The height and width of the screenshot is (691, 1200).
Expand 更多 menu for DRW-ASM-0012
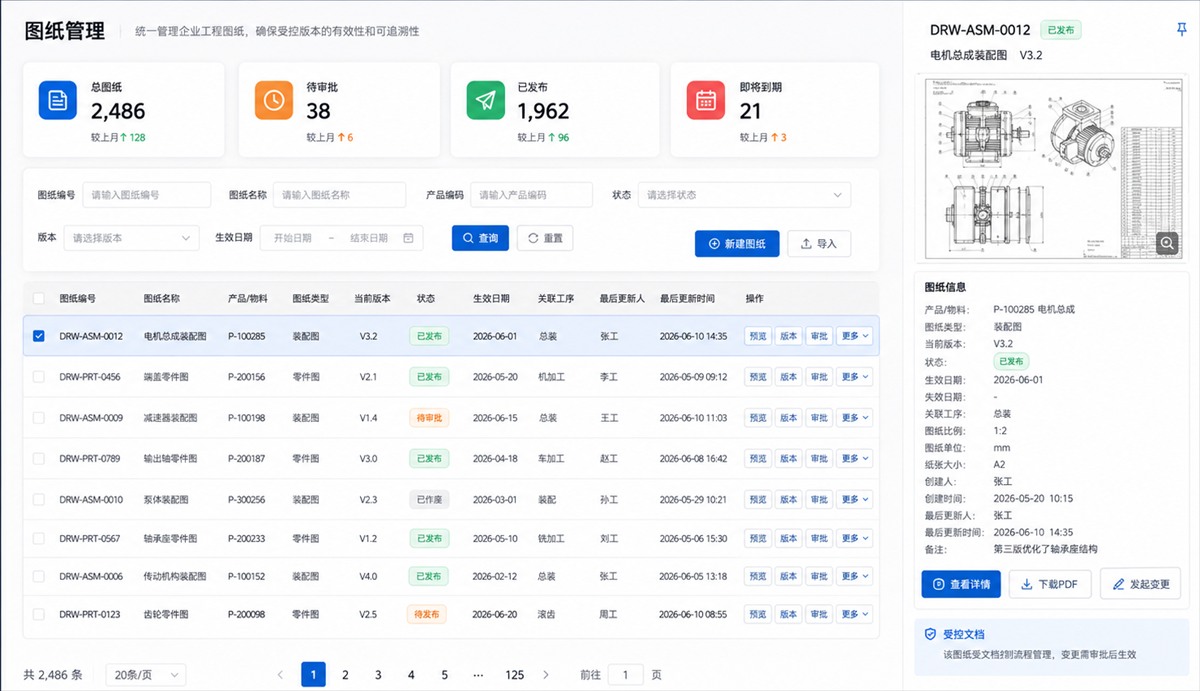pyautogui.click(x=854, y=336)
